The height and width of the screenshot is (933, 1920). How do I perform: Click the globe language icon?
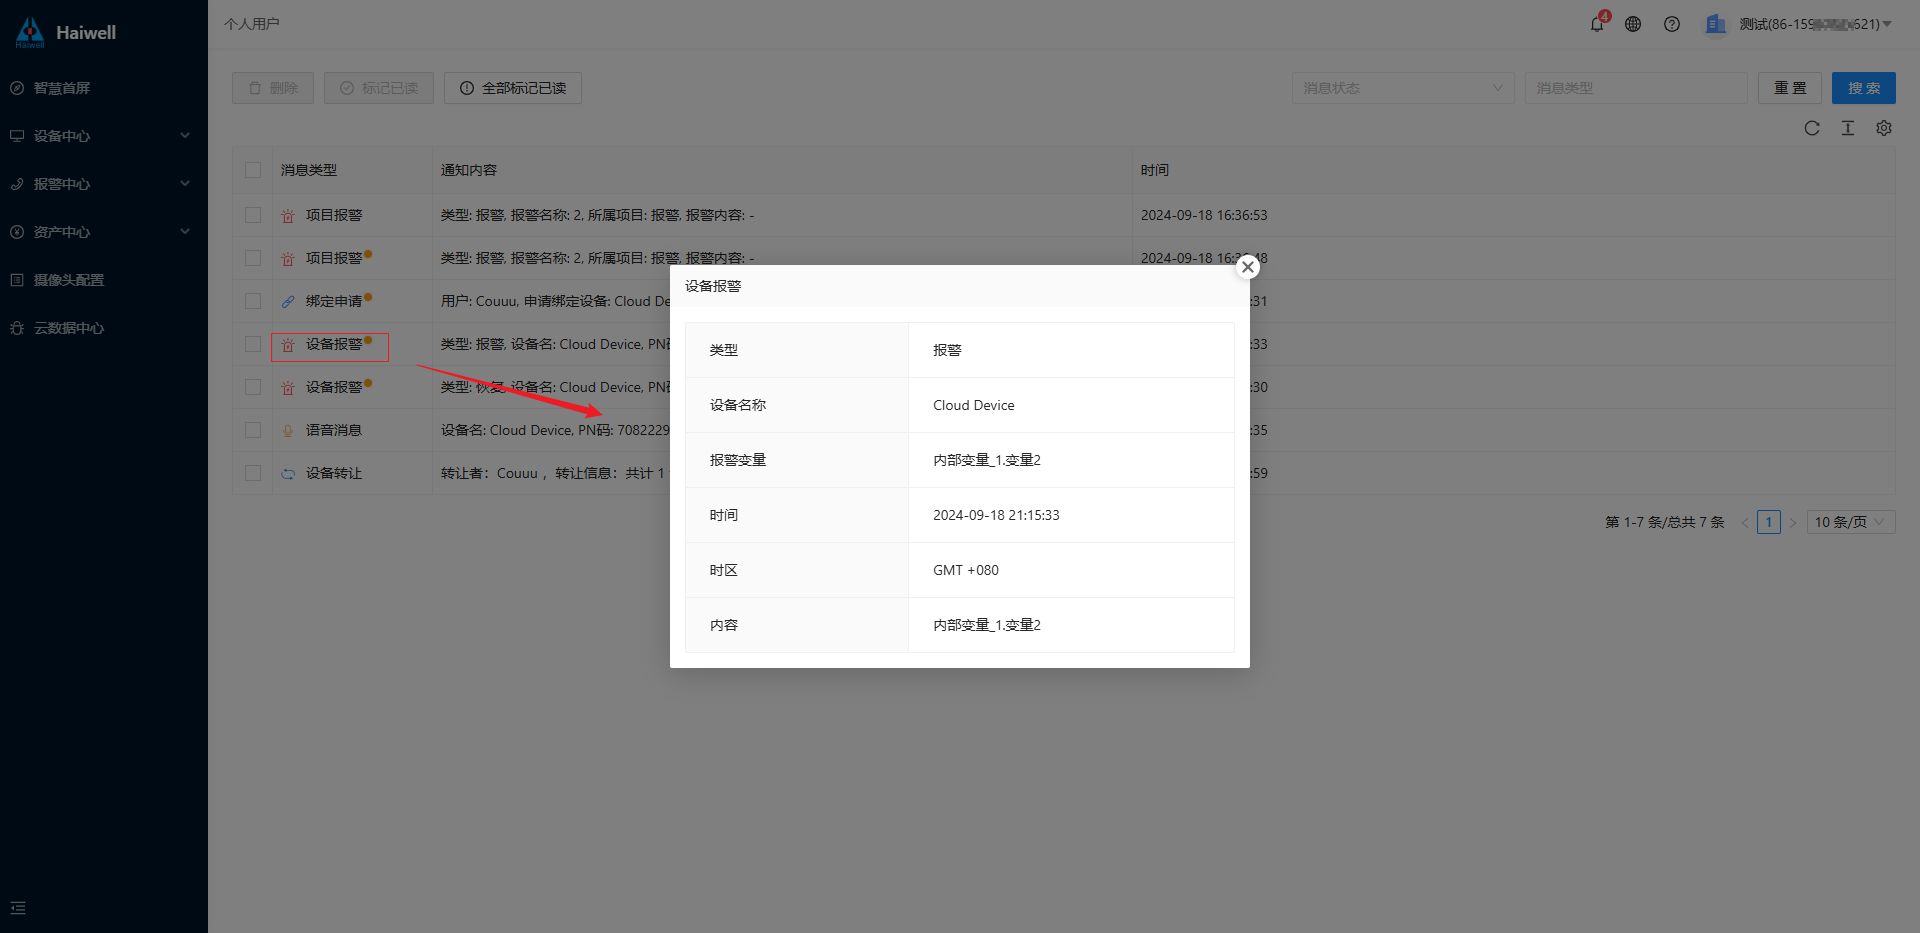[x=1633, y=24]
